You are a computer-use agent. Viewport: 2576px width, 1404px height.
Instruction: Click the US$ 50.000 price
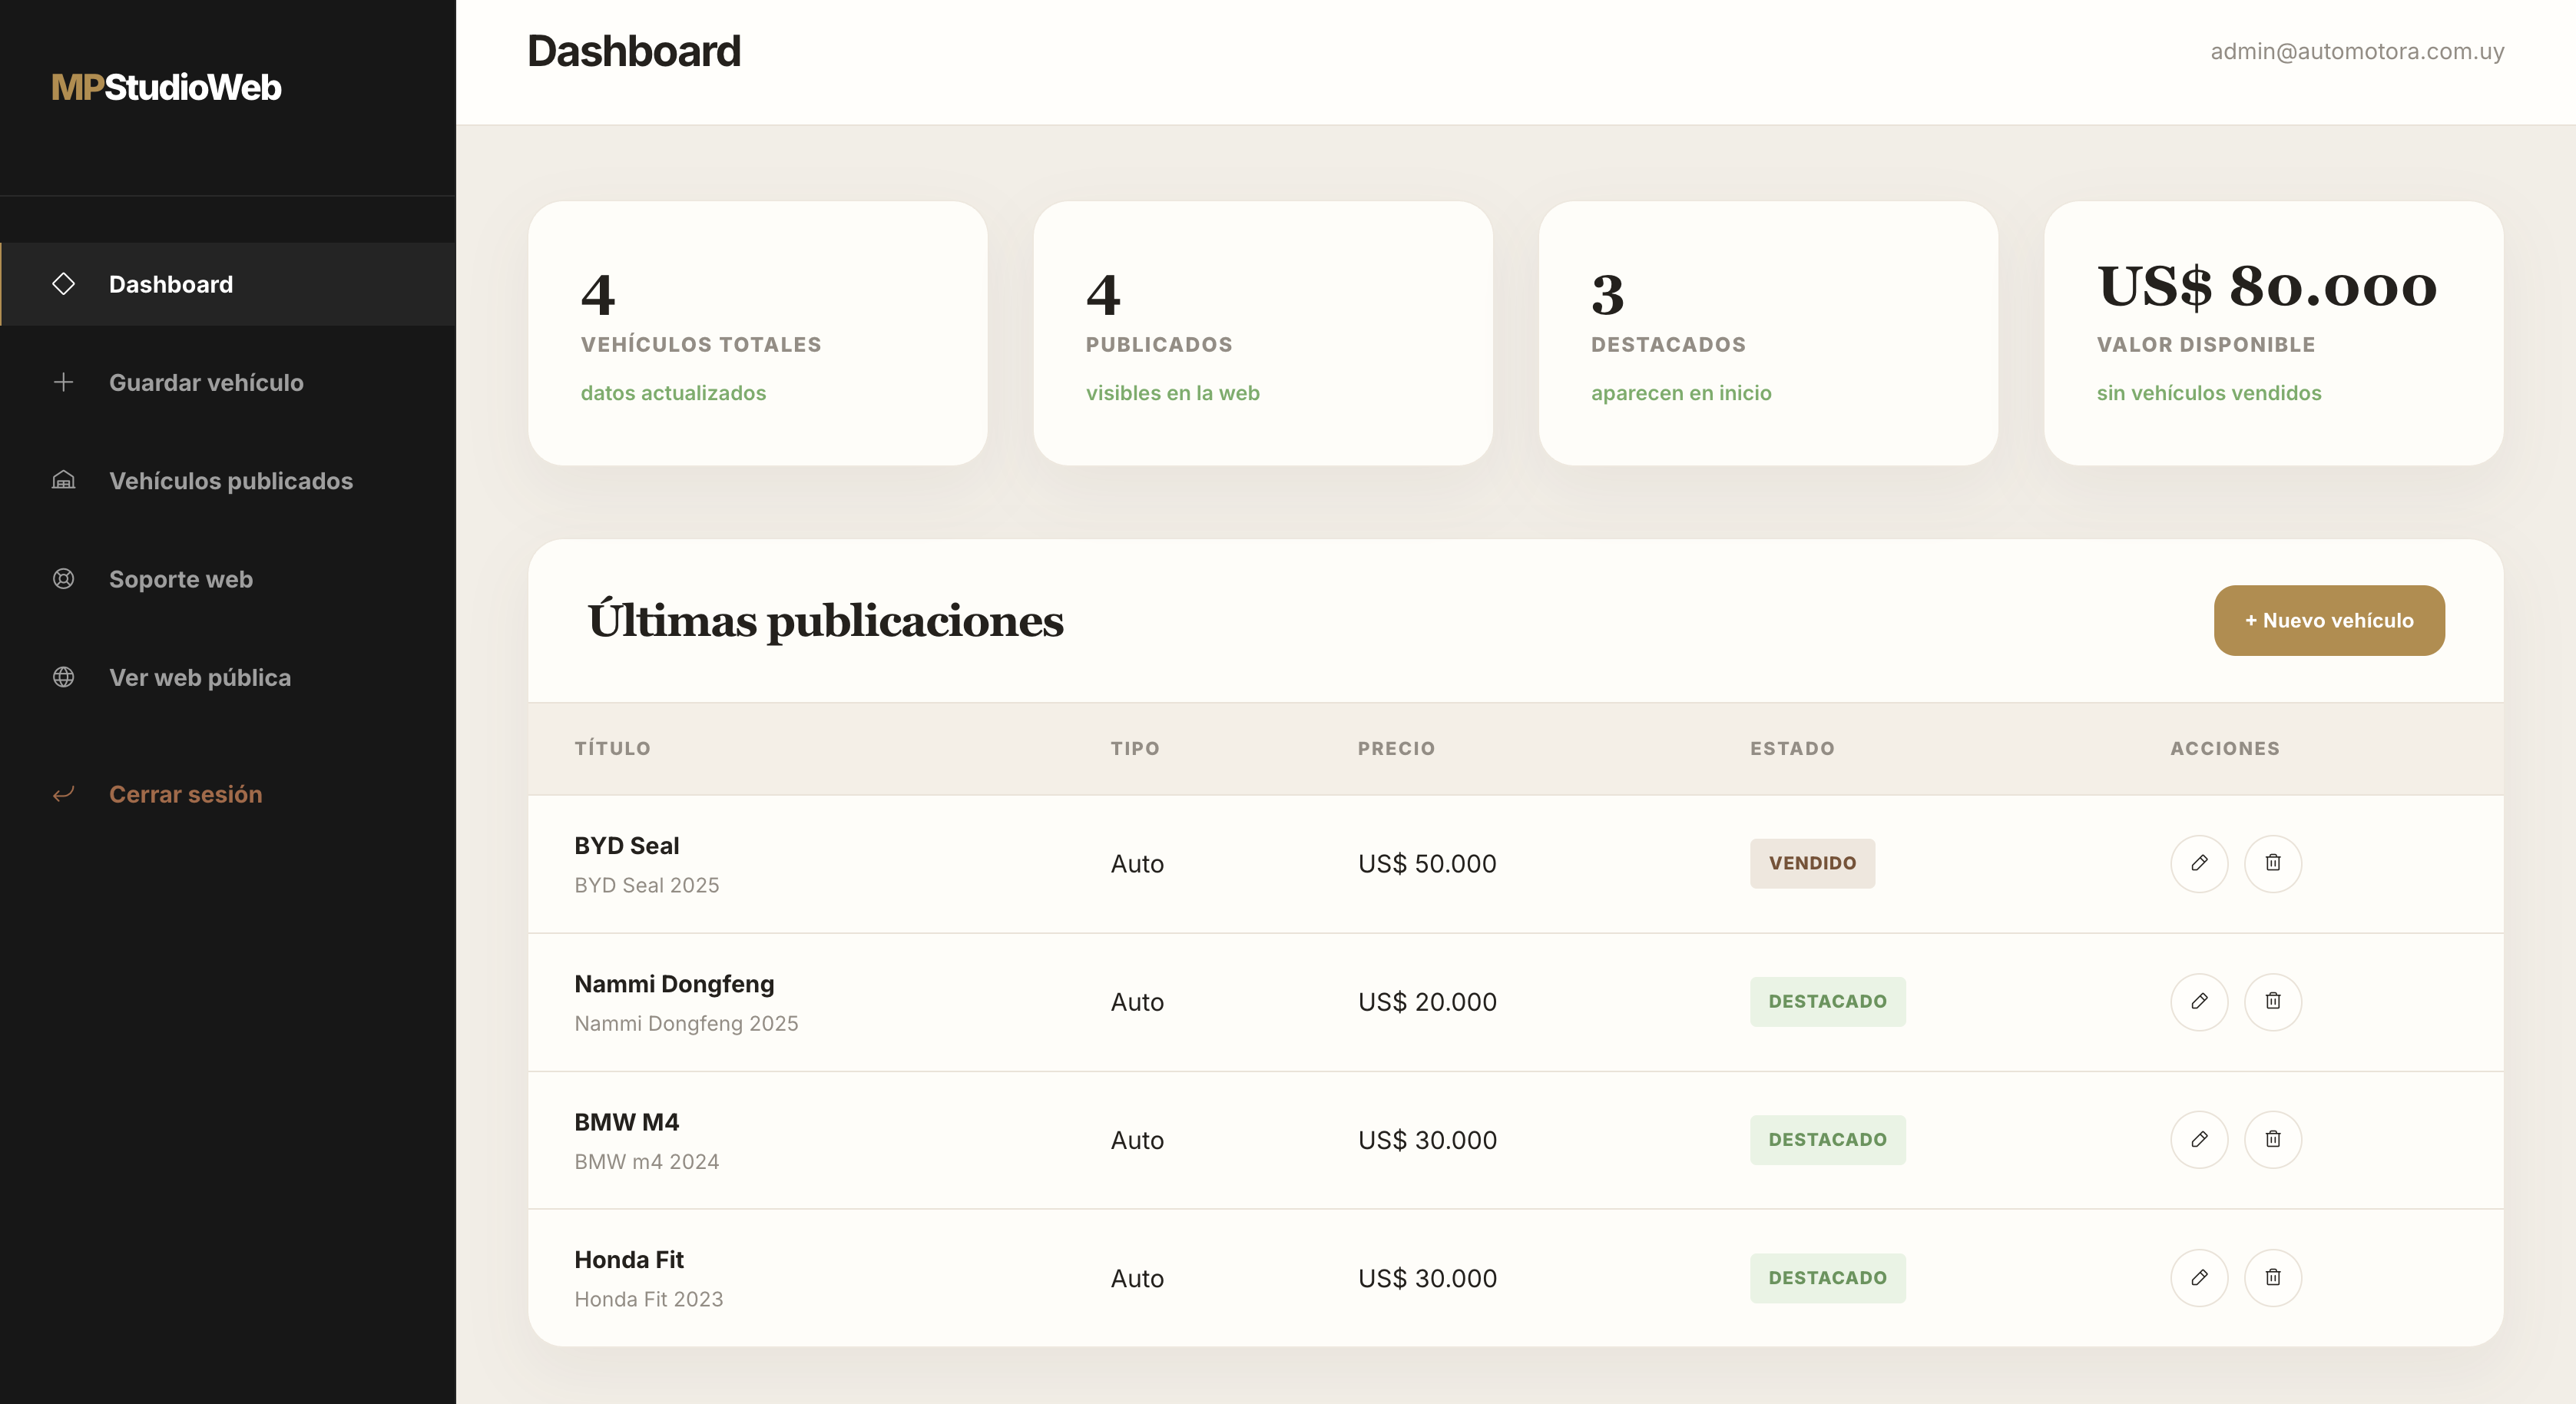point(1427,863)
